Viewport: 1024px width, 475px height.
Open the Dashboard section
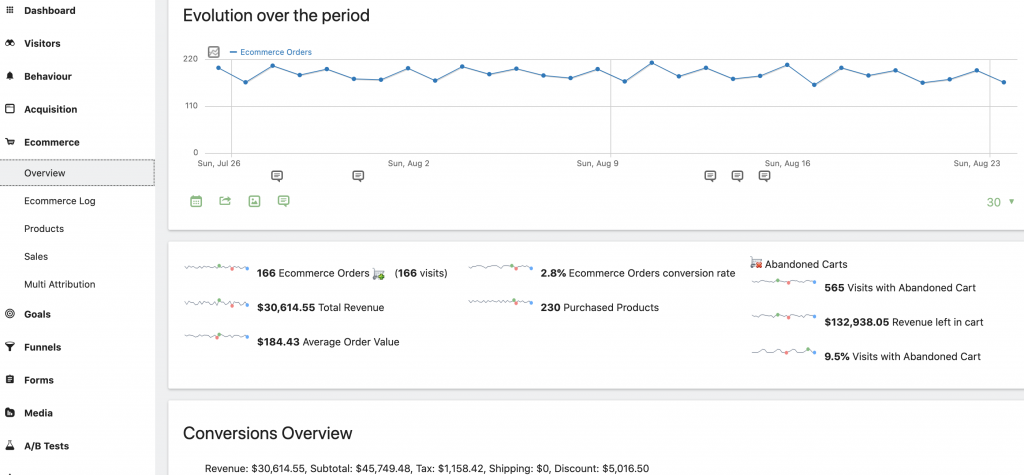click(x=50, y=10)
